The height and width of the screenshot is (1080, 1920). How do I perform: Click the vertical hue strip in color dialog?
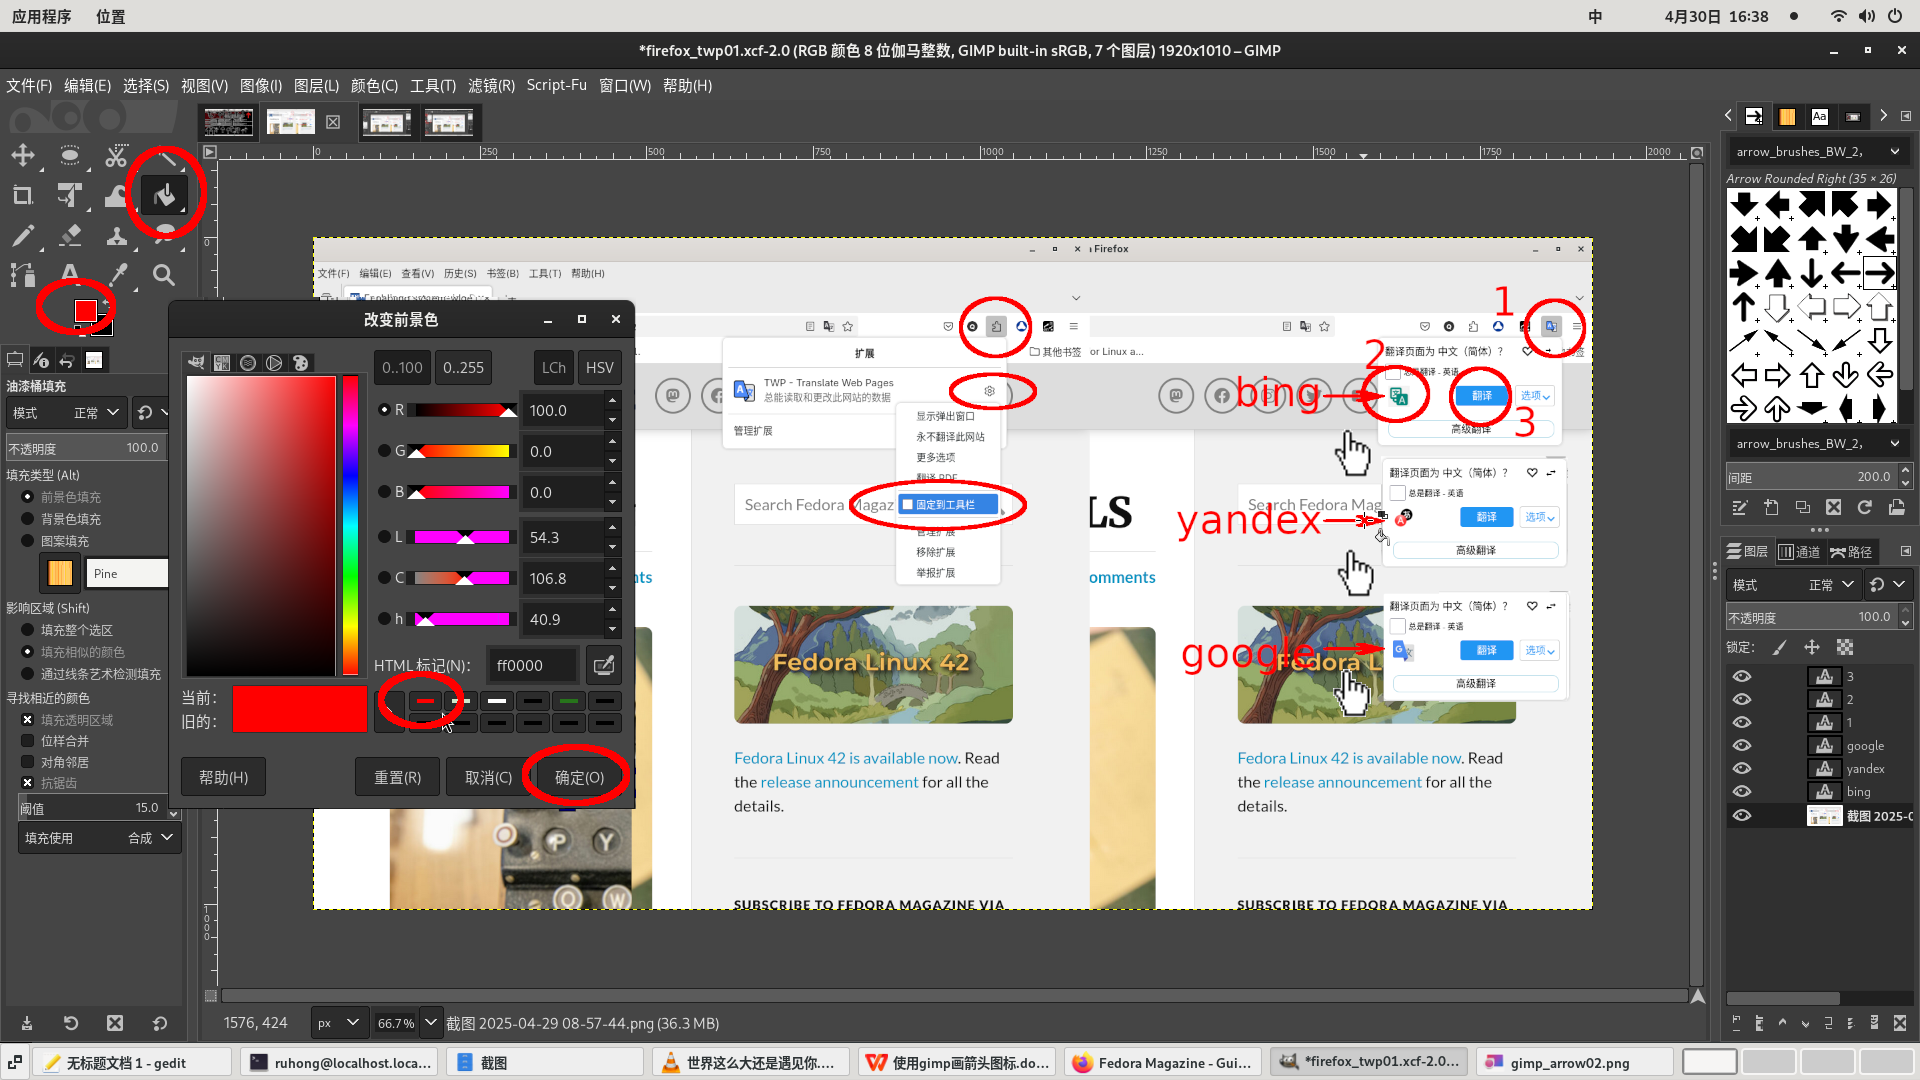[350, 526]
